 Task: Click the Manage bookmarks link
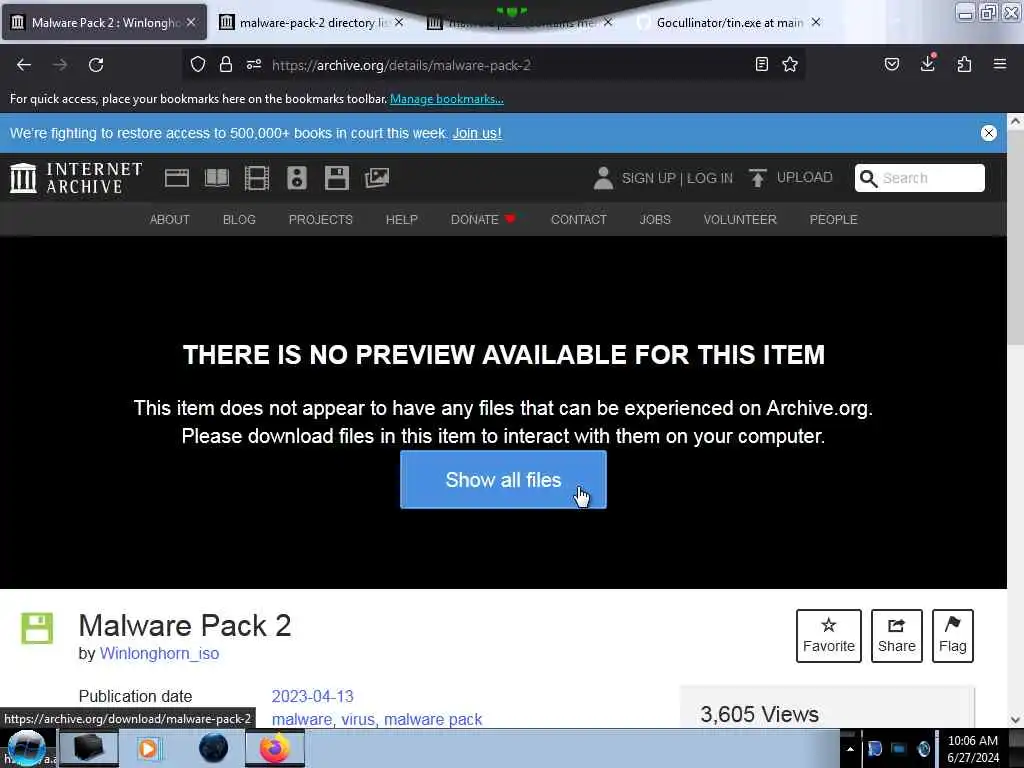point(447,99)
